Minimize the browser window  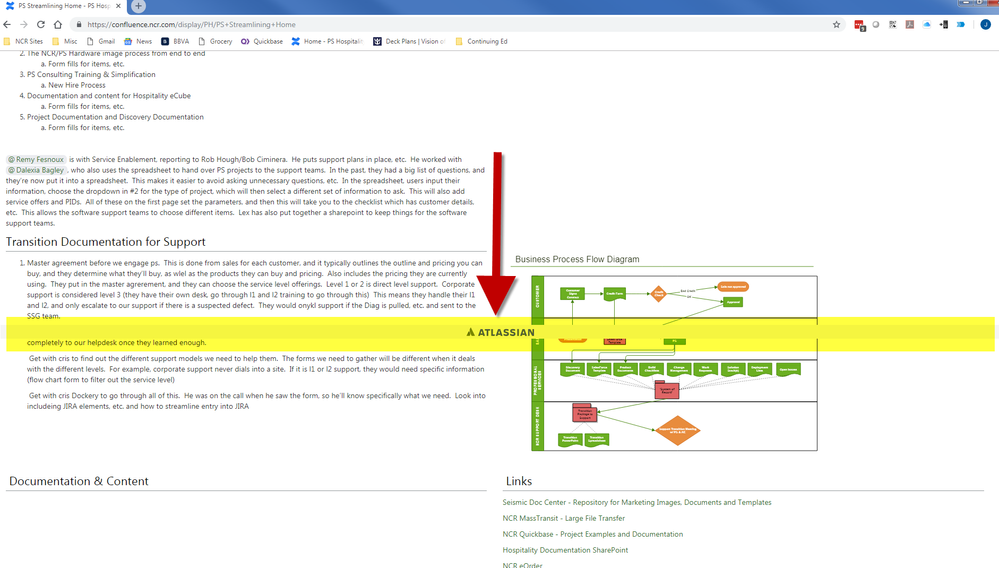pos(966,3)
